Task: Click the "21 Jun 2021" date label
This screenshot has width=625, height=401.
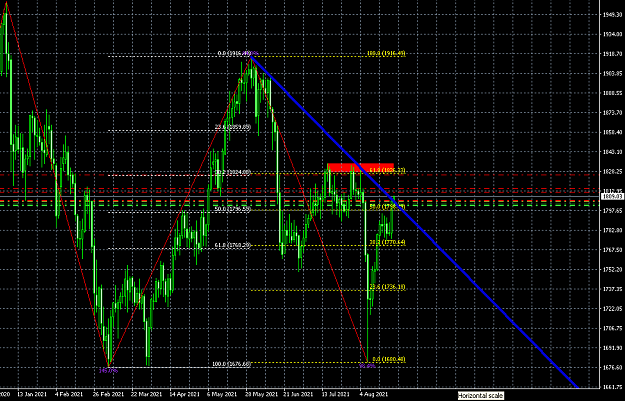Action: [x=299, y=394]
